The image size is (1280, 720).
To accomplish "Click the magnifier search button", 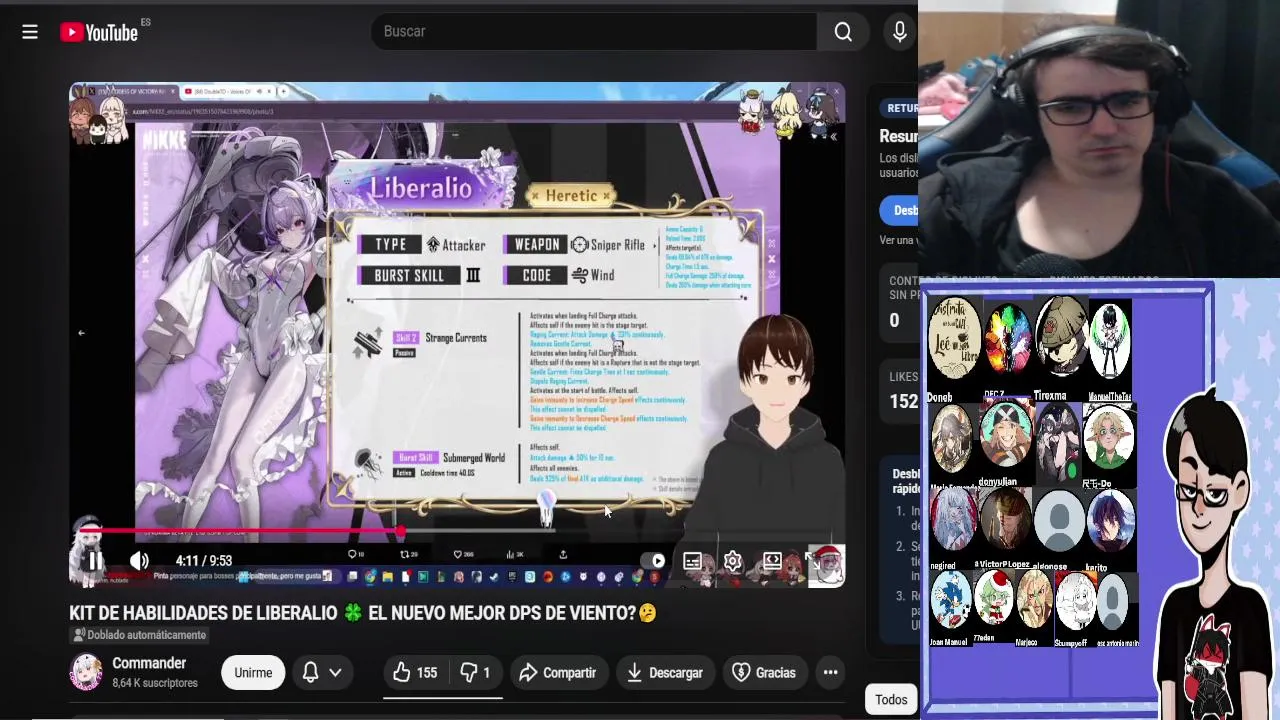I will (843, 32).
